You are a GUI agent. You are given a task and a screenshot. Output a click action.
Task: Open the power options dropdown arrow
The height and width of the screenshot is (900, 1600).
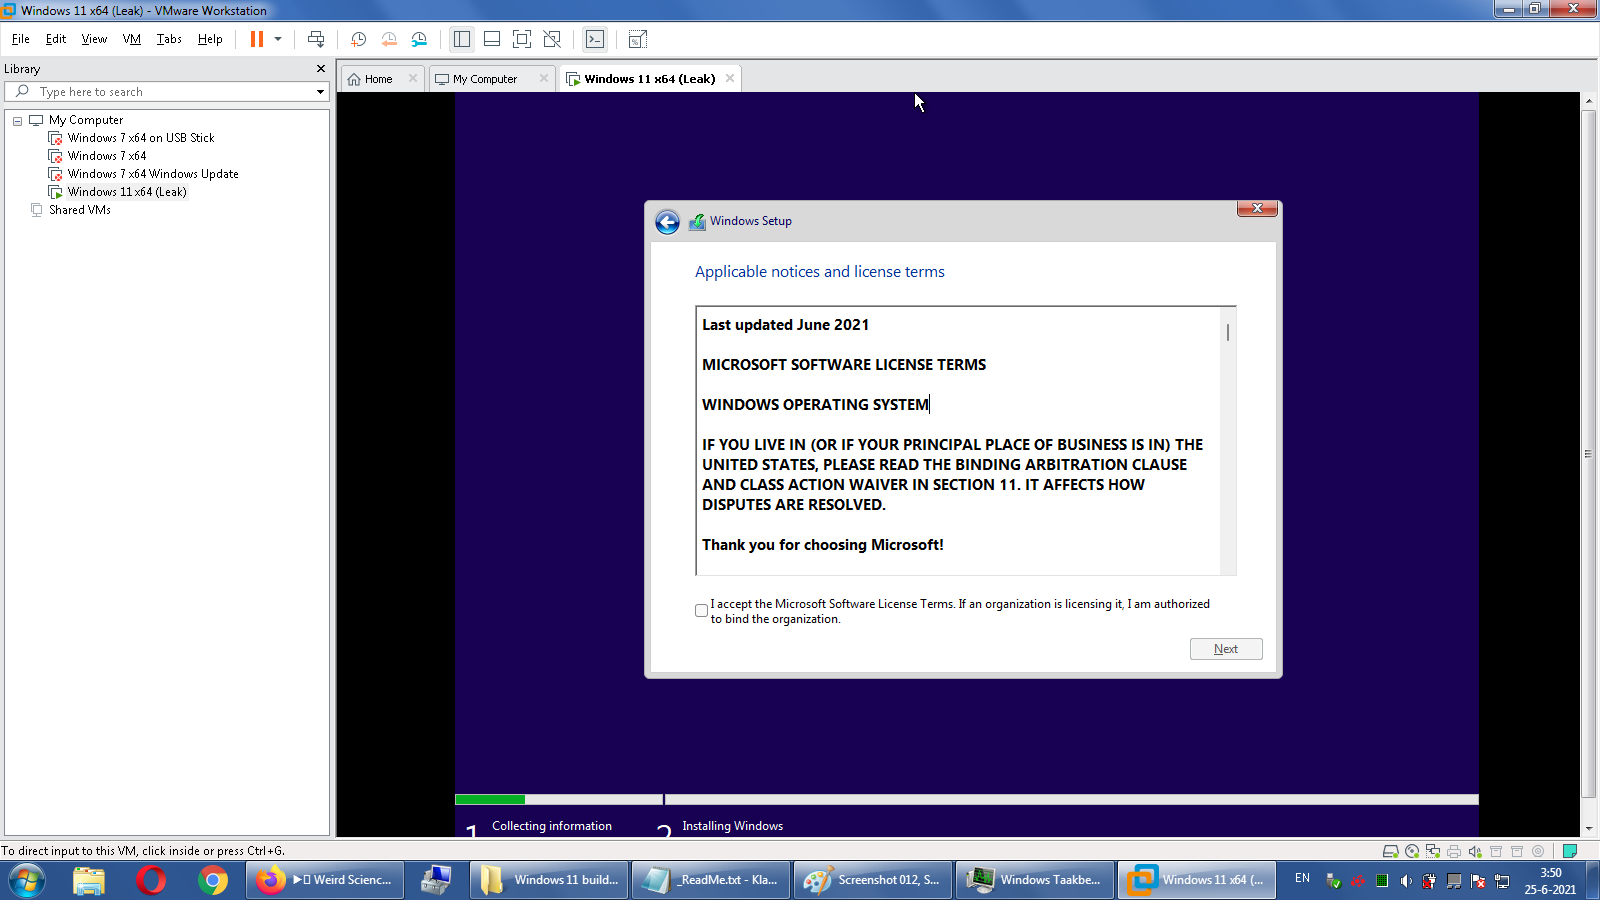(x=278, y=39)
